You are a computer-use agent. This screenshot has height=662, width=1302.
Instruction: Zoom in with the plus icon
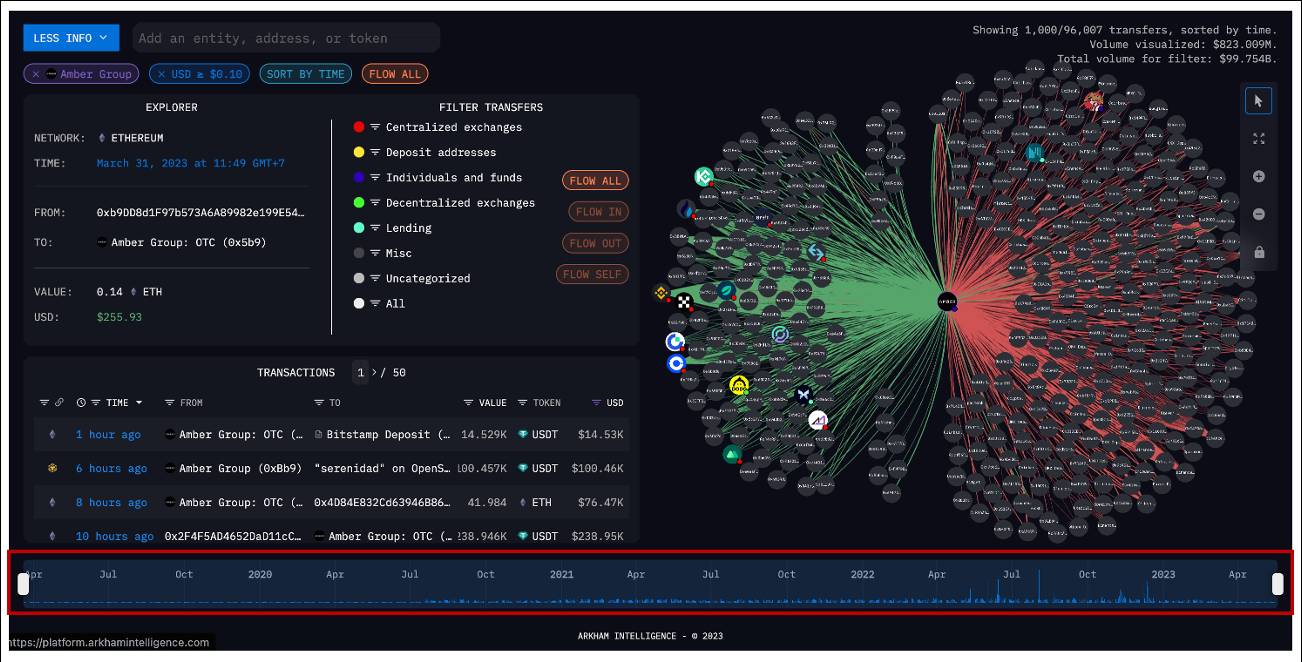tap(1258, 177)
